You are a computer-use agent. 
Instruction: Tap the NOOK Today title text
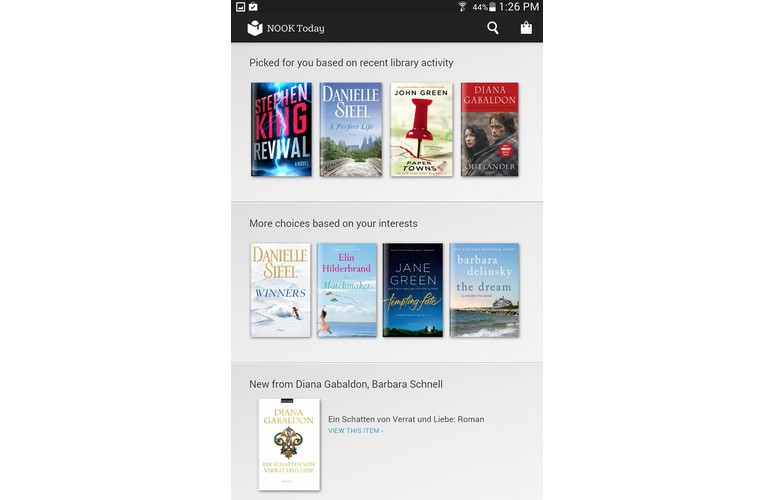click(x=296, y=28)
